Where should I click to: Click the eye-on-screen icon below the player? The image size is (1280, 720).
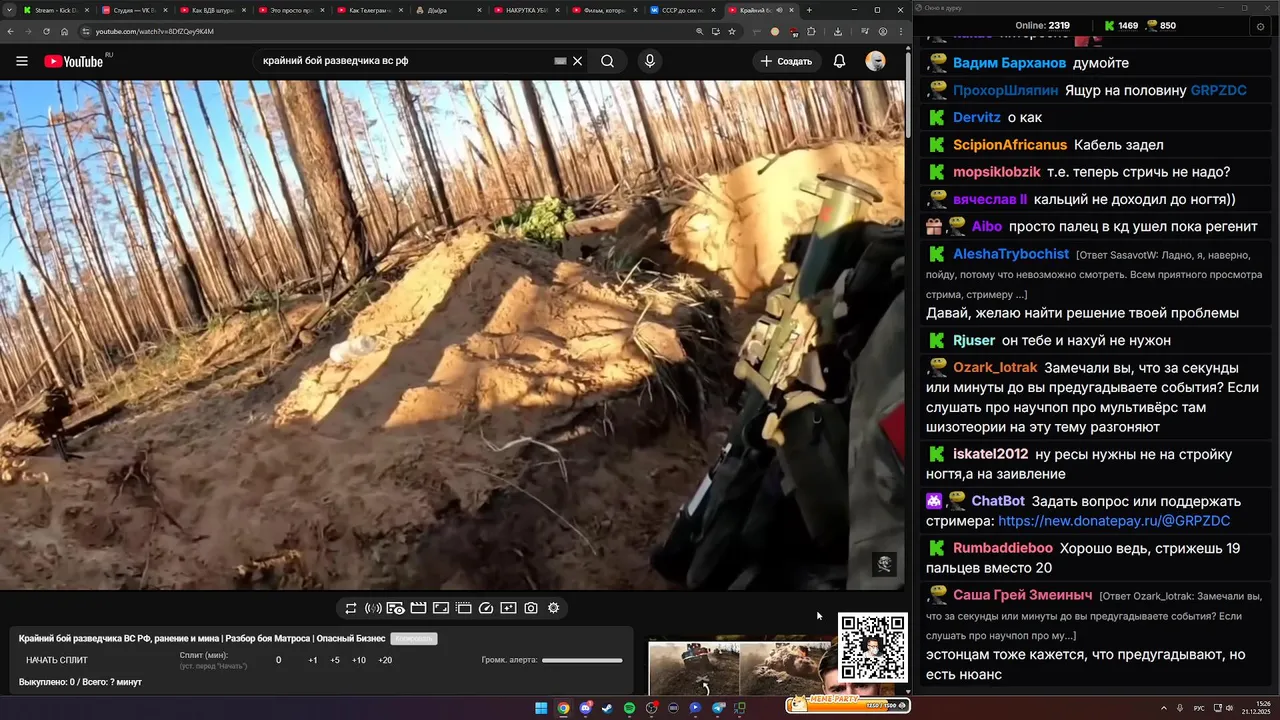click(x=396, y=608)
